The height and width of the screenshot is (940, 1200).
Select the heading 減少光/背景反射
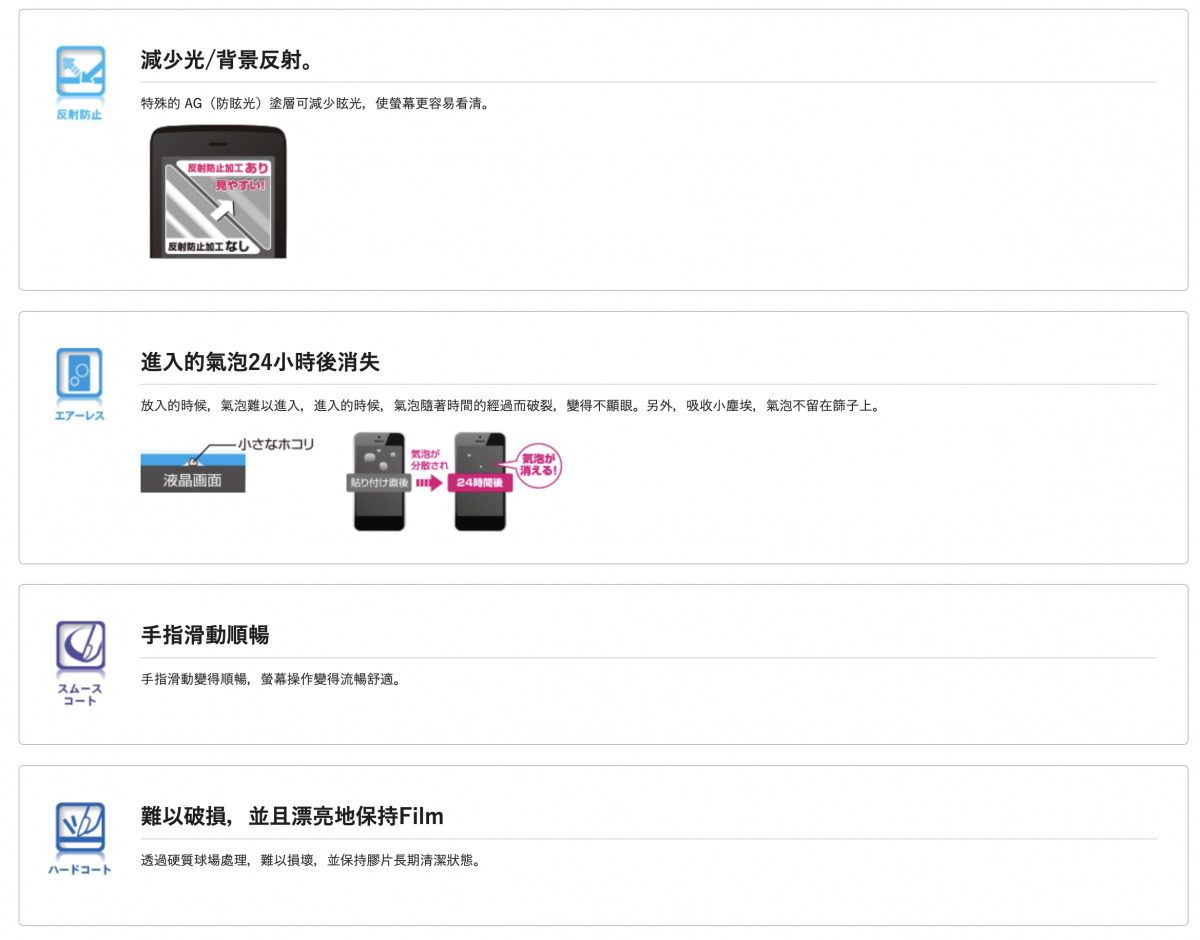point(228,60)
